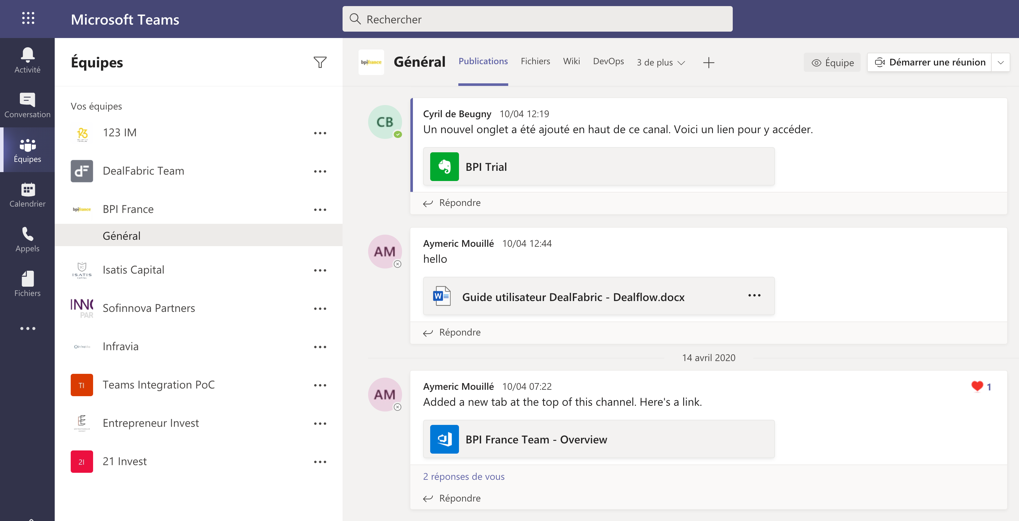
Task: Reply to Cyril de Beugny's message
Action: point(452,203)
